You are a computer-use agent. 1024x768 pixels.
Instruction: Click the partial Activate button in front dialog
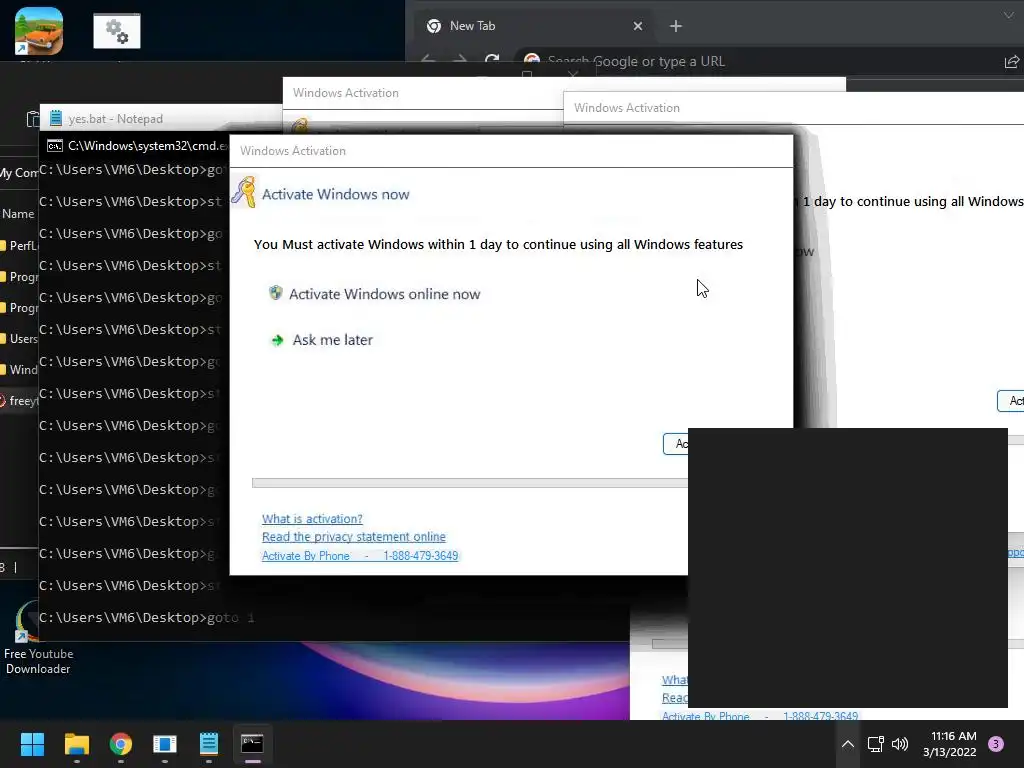[676, 443]
